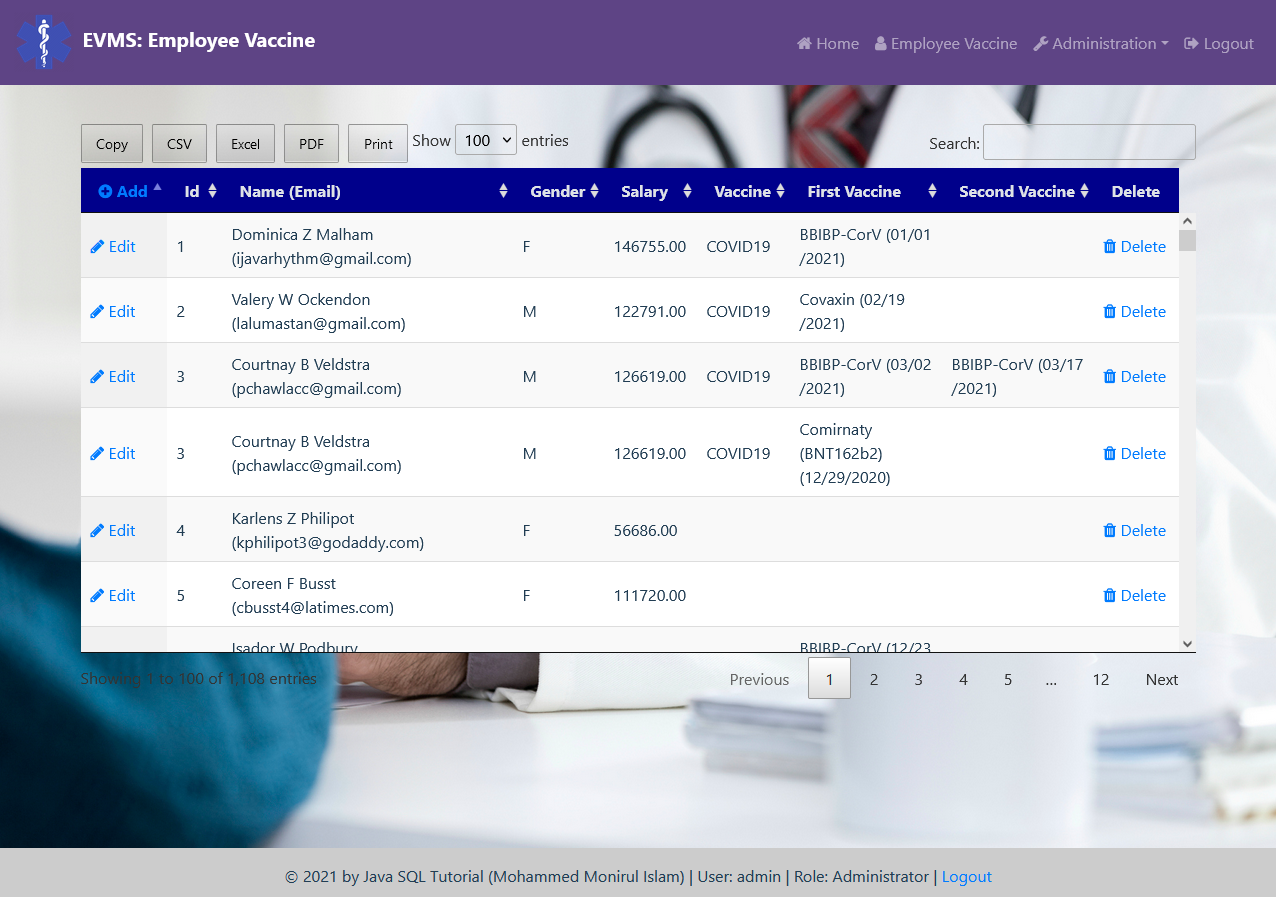This screenshot has width=1276, height=897.
Task: Click the Add plus icon in table header
Action: coord(107,190)
